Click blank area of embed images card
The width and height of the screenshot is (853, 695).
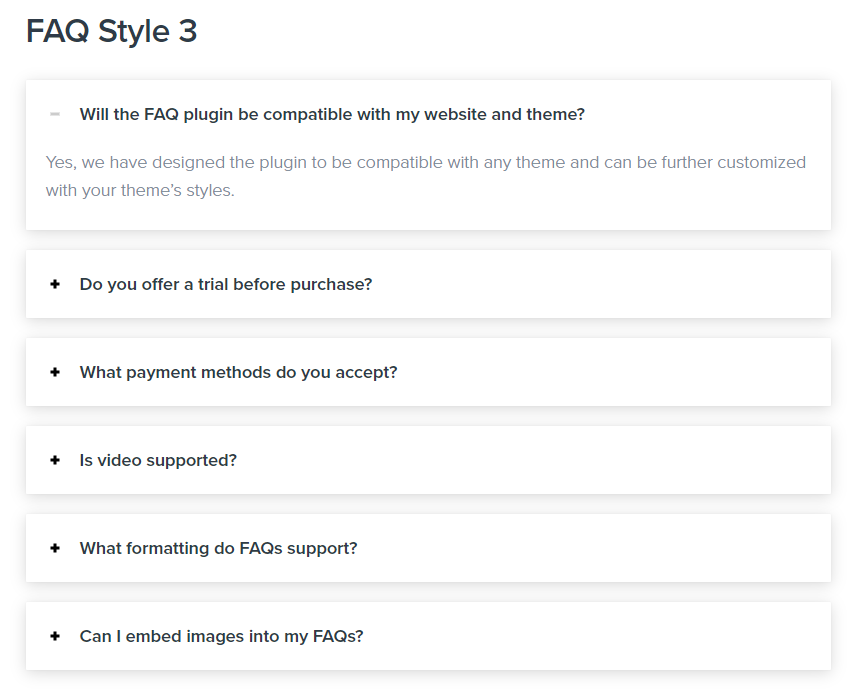coord(596,636)
